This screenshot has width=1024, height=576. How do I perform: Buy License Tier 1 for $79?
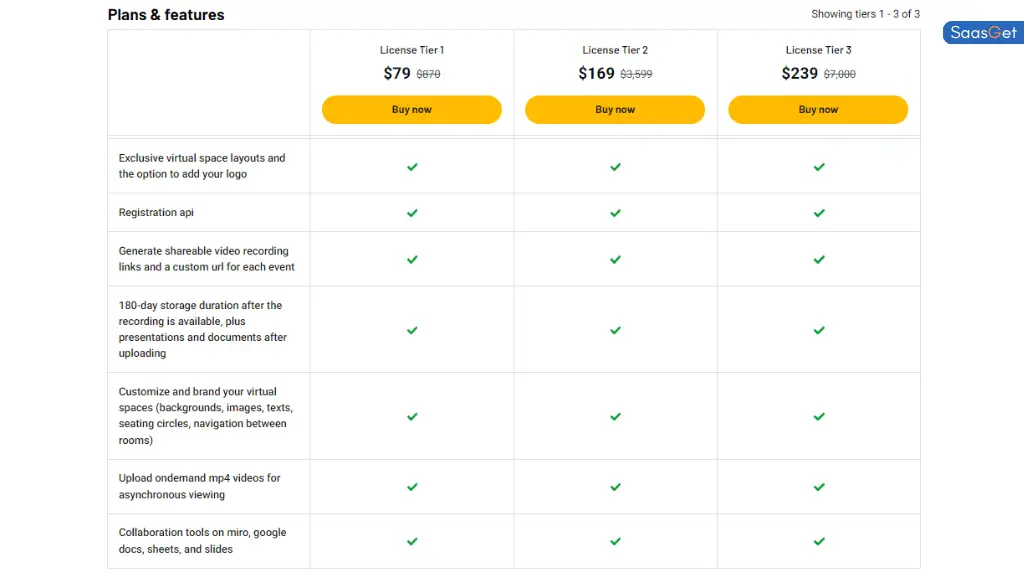(411, 110)
